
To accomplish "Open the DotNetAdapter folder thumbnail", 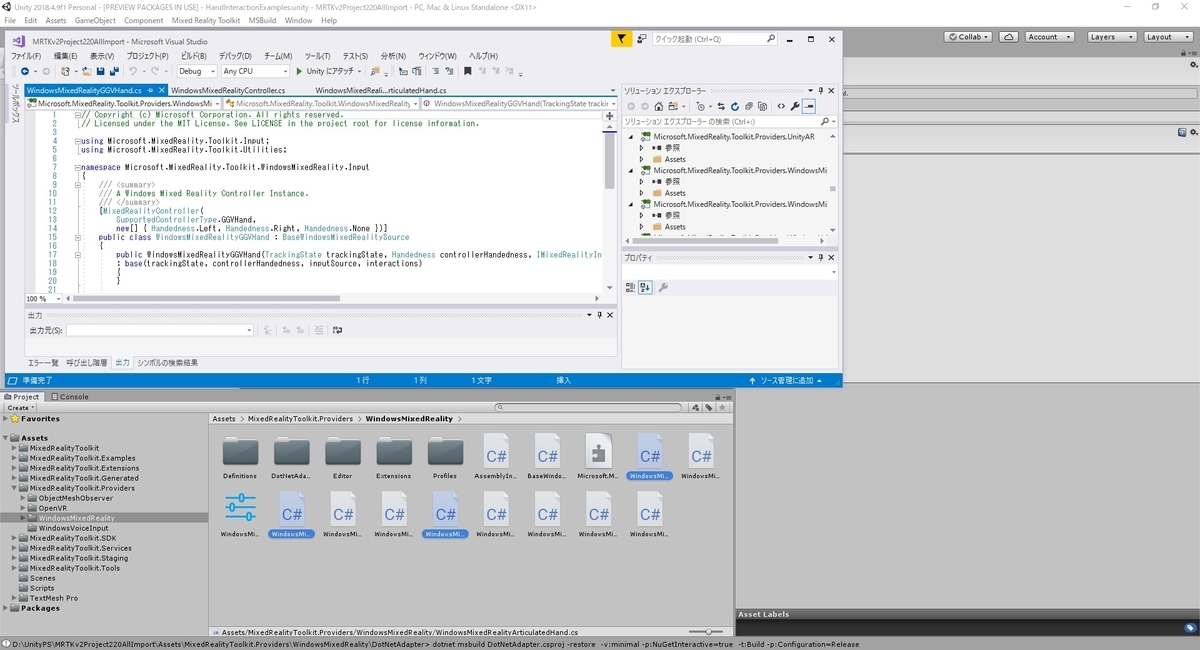I will [292, 457].
